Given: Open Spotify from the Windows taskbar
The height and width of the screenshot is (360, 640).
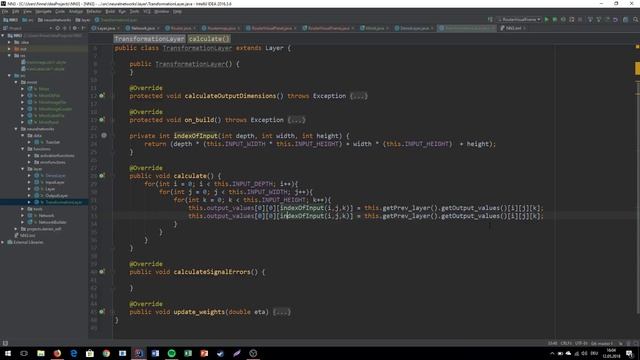Looking at the screenshot, I should (171, 353).
